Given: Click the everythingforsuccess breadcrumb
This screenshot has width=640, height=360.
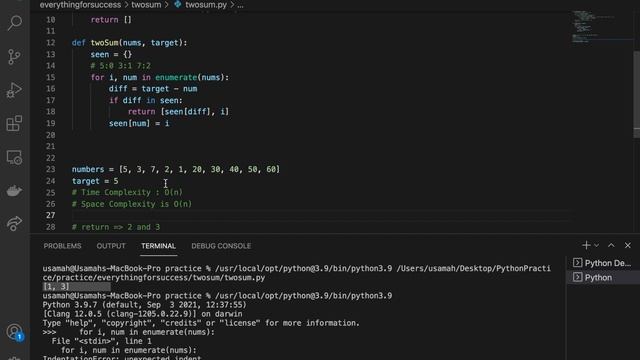Looking at the screenshot, I should (80, 5).
